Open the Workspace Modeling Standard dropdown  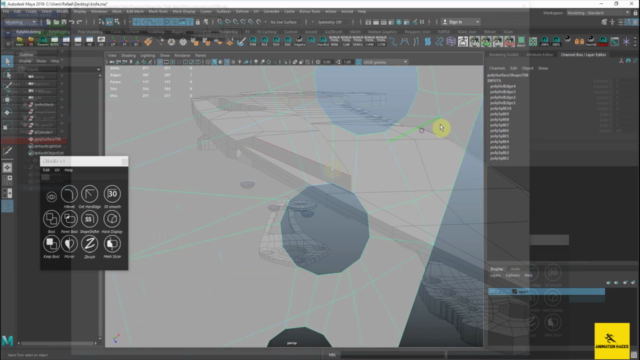598,13
